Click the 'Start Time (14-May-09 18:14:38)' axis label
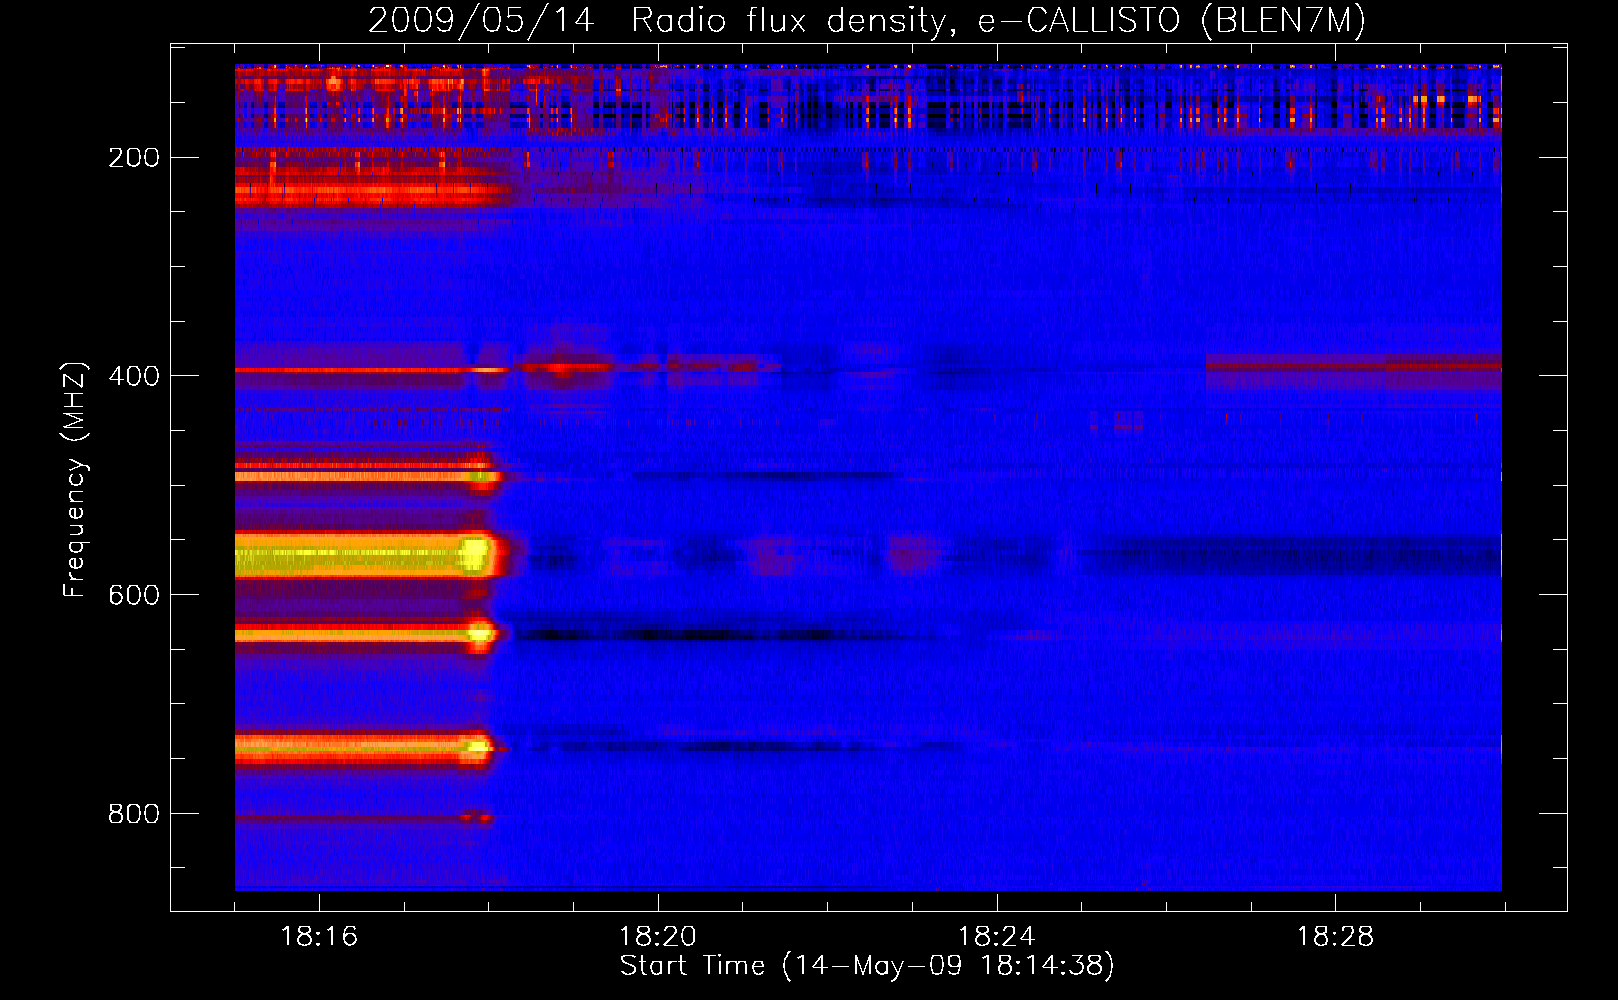The image size is (1618, 1000). [866, 965]
